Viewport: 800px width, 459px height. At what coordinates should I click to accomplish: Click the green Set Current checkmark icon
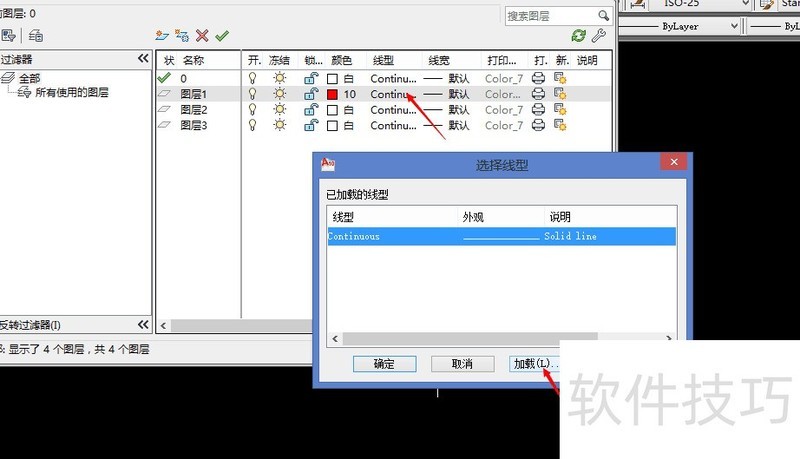tap(222, 36)
